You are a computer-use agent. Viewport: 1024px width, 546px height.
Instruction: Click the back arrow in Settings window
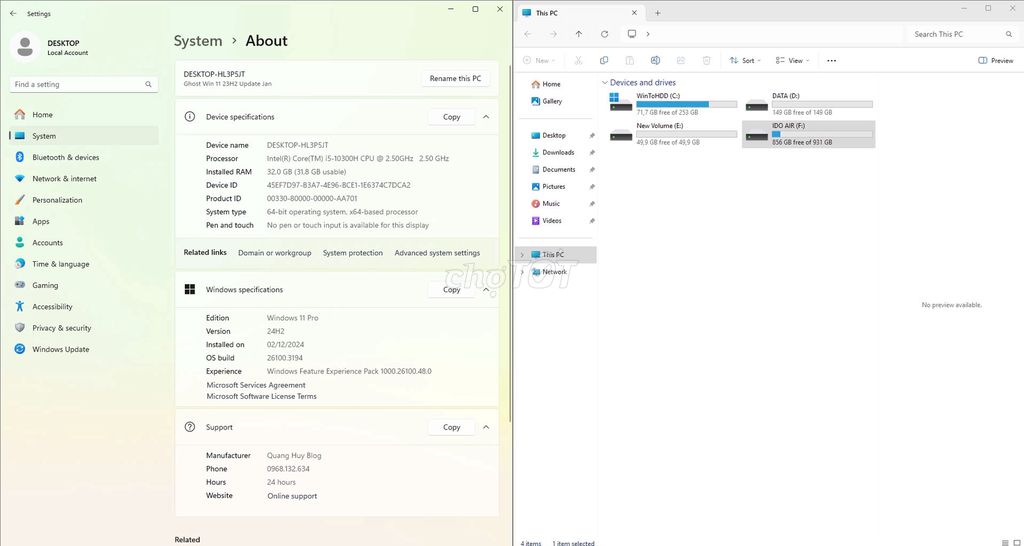(13, 13)
